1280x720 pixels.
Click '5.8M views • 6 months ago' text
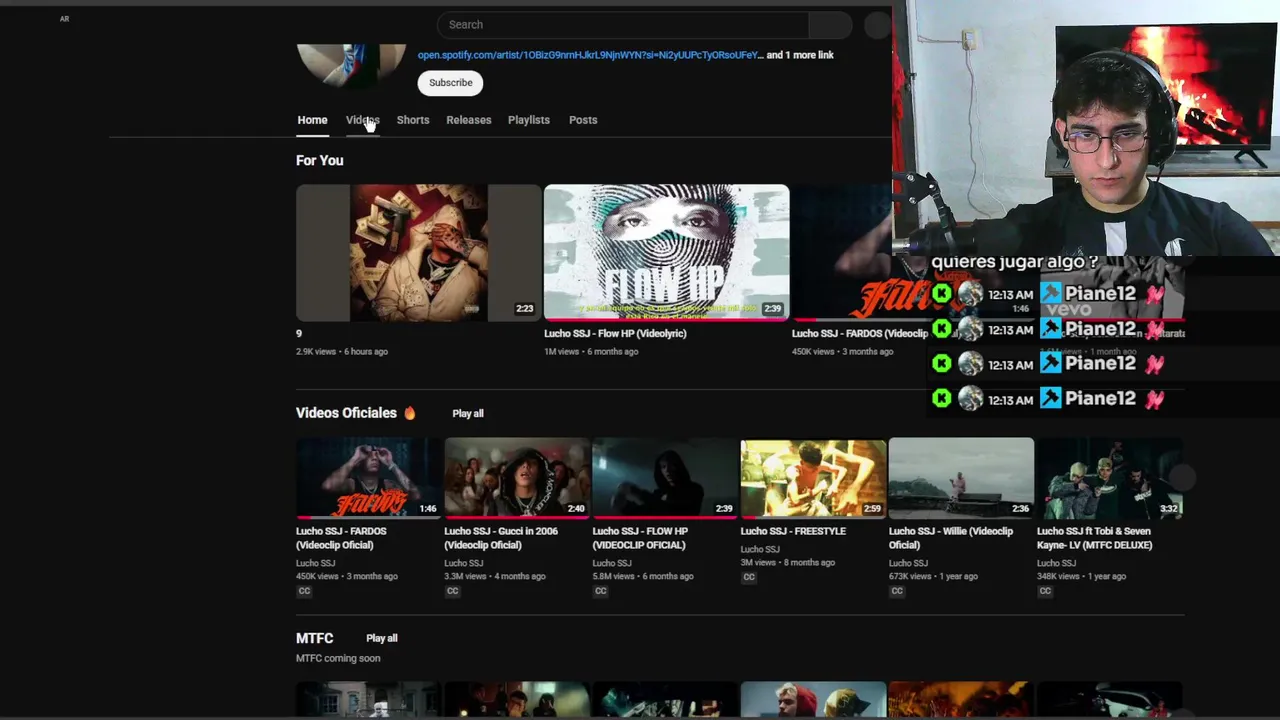coord(643,577)
